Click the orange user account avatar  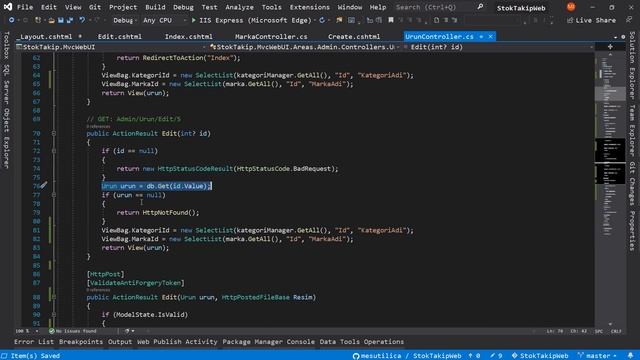(571, 7)
